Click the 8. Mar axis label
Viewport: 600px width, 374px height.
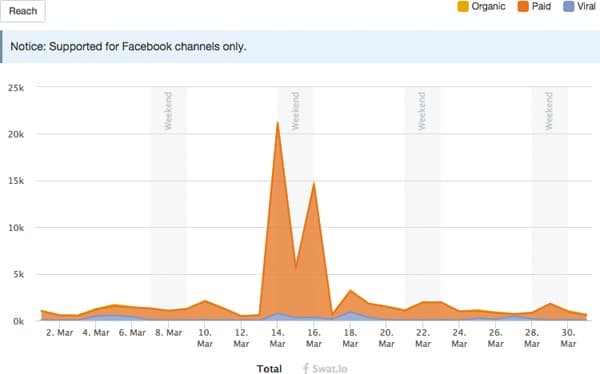pyautogui.click(x=168, y=333)
